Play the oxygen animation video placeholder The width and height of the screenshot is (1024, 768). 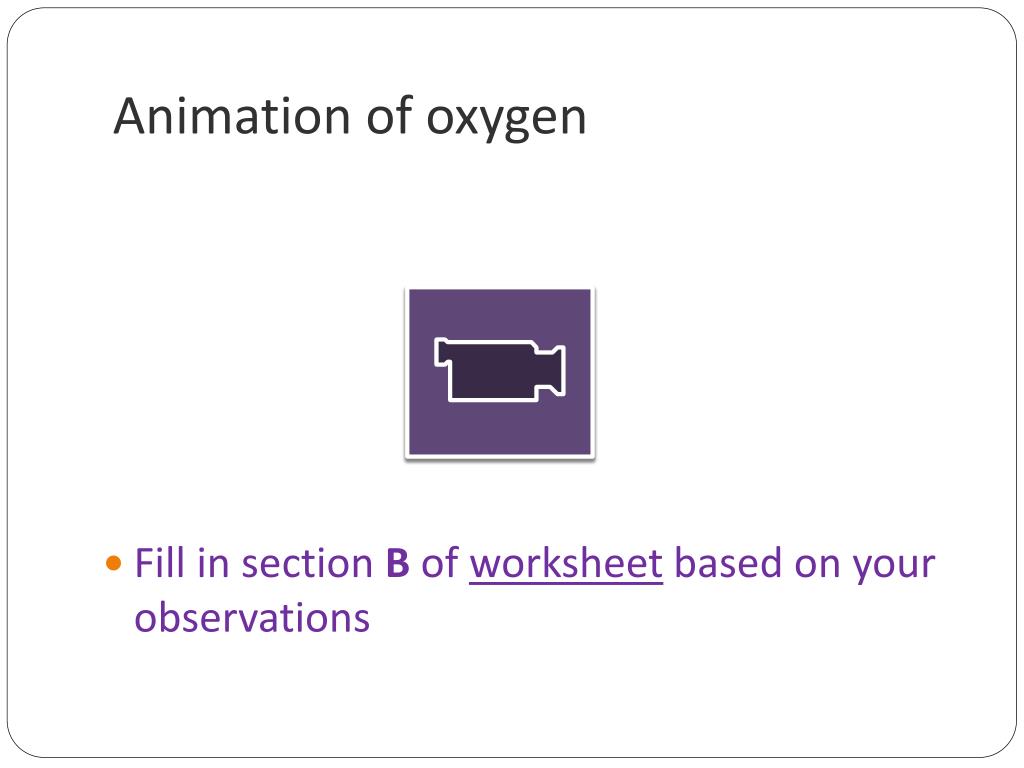pyautogui.click(x=500, y=373)
